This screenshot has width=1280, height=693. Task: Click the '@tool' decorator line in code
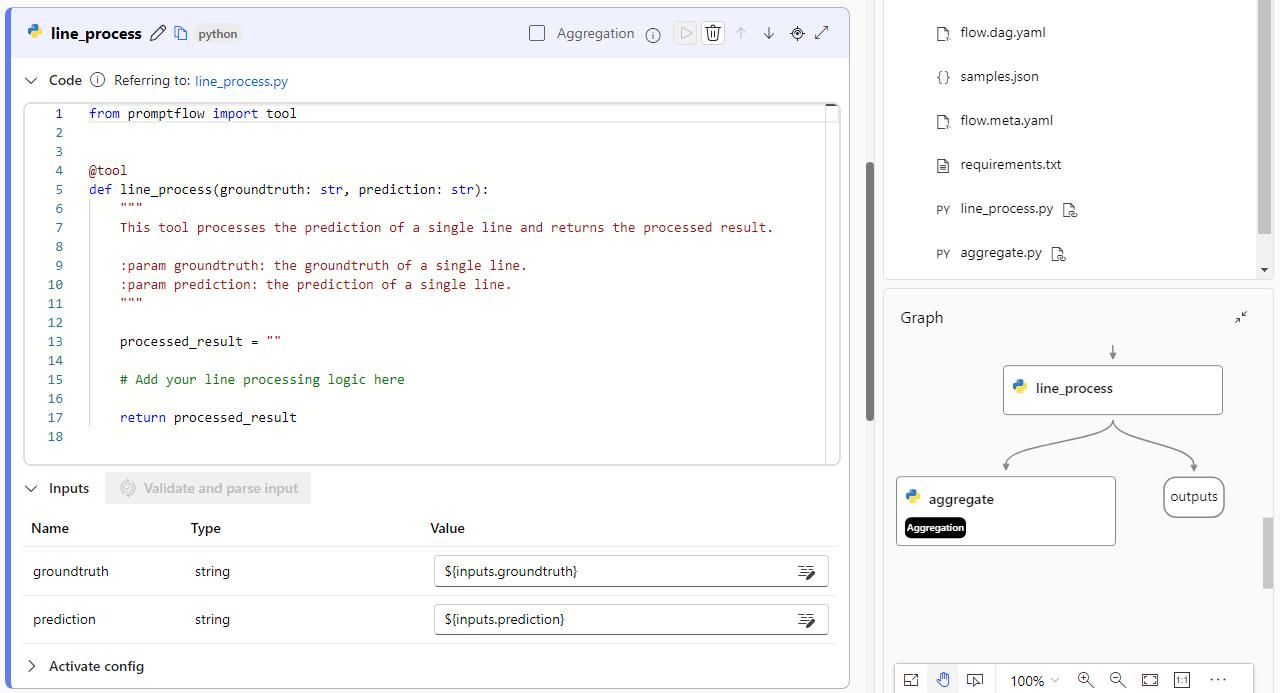click(108, 171)
